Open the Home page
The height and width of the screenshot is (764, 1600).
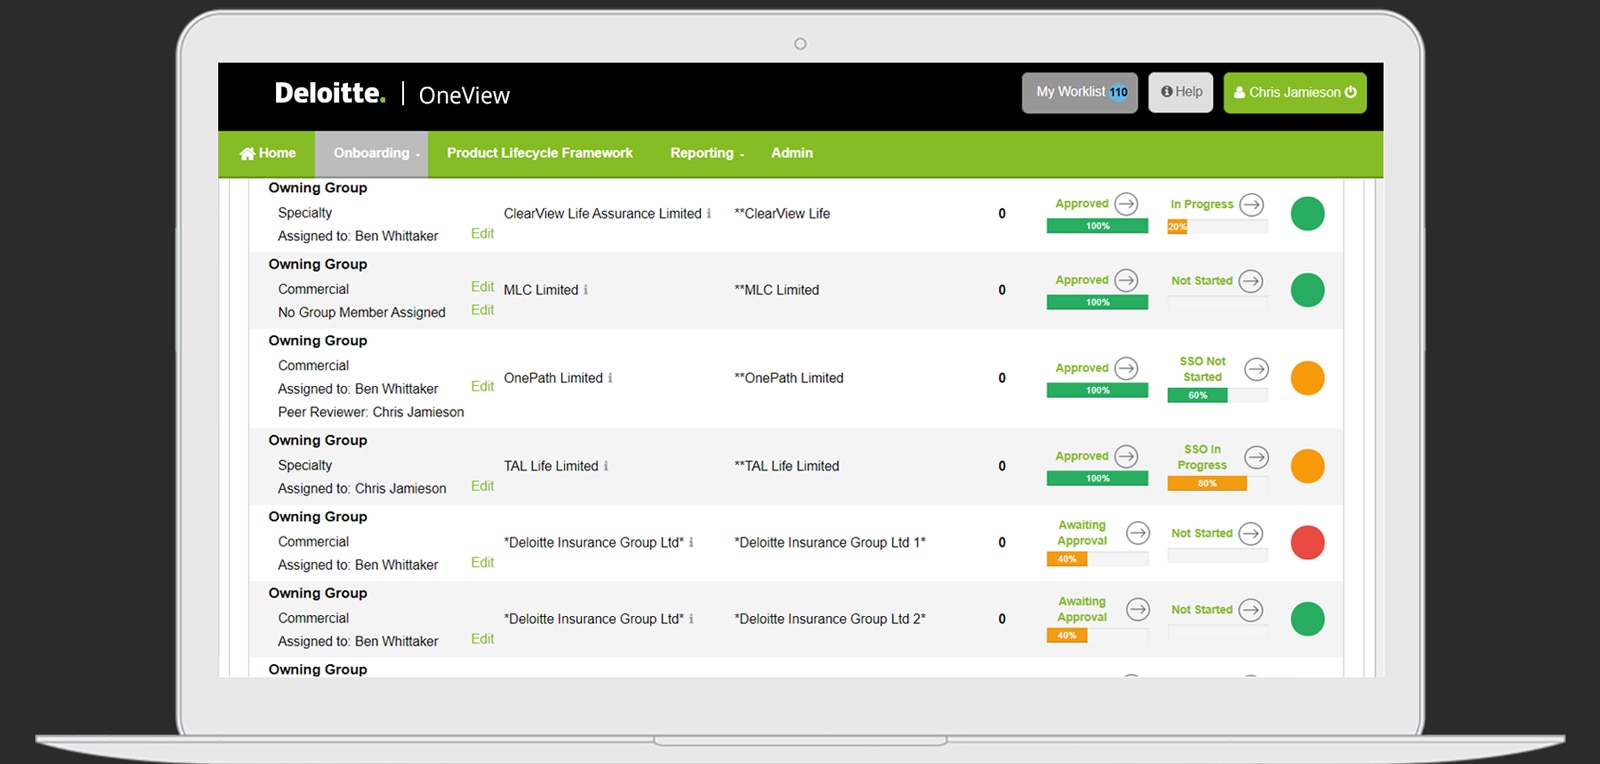[268, 153]
